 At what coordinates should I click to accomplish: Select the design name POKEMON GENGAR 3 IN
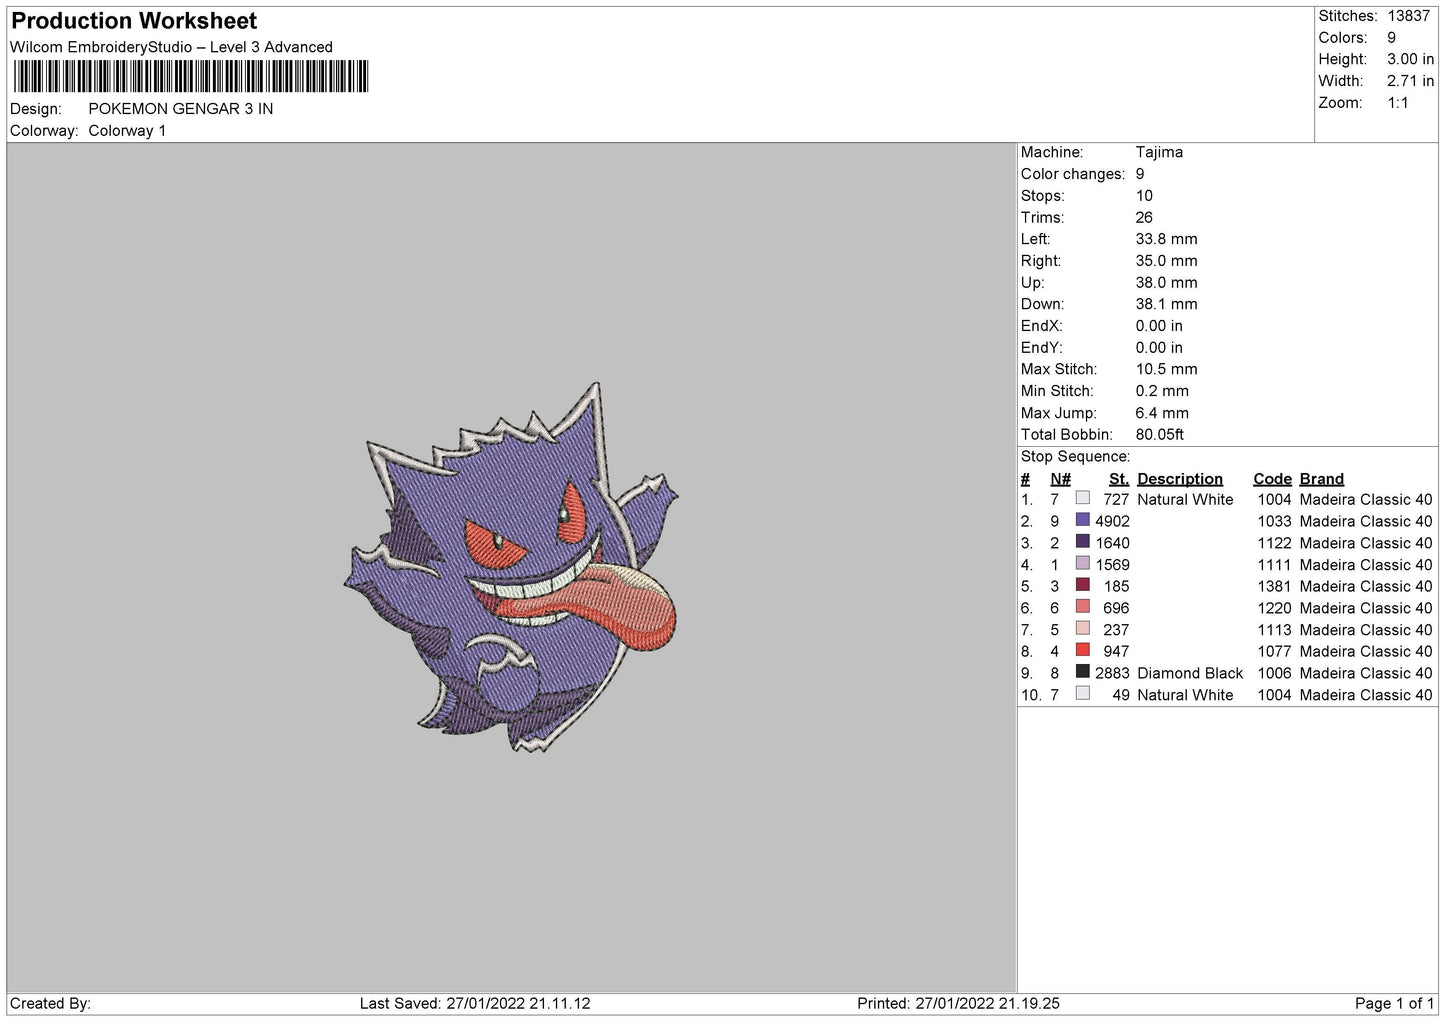181,109
